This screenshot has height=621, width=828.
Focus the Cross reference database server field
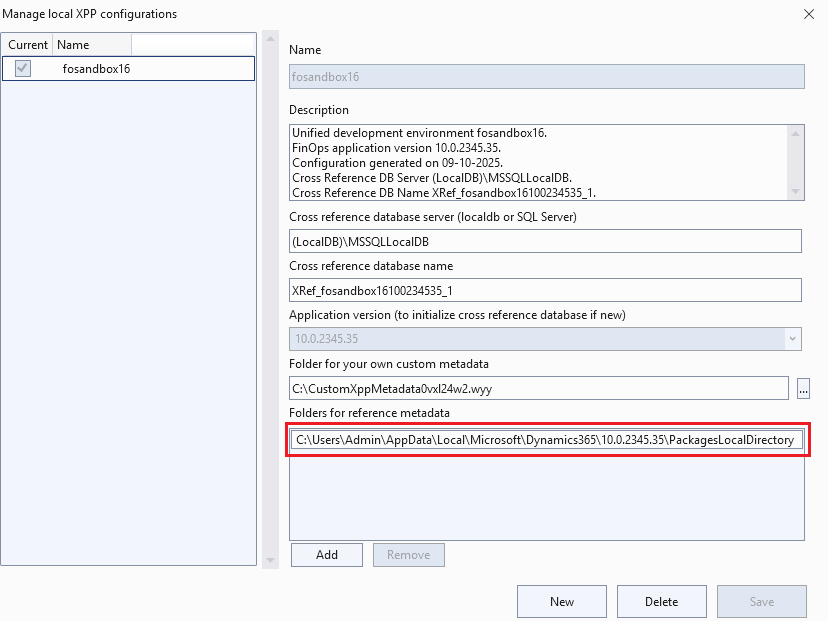click(545, 241)
